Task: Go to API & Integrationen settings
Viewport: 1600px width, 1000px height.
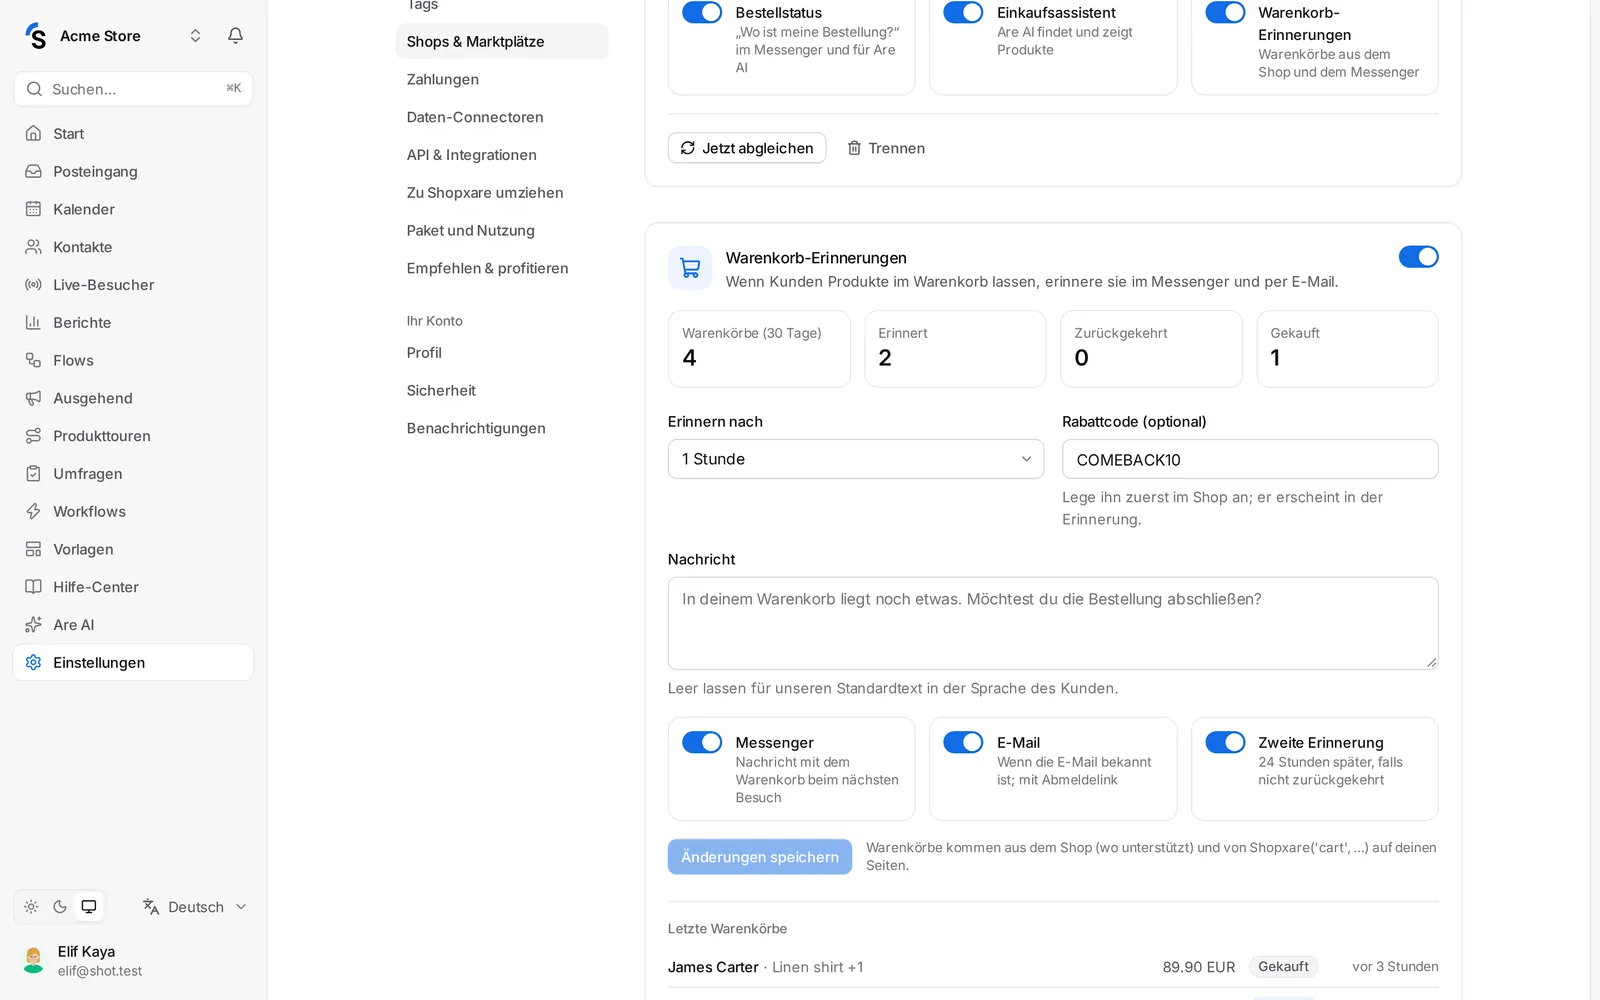Action: [502, 155]
